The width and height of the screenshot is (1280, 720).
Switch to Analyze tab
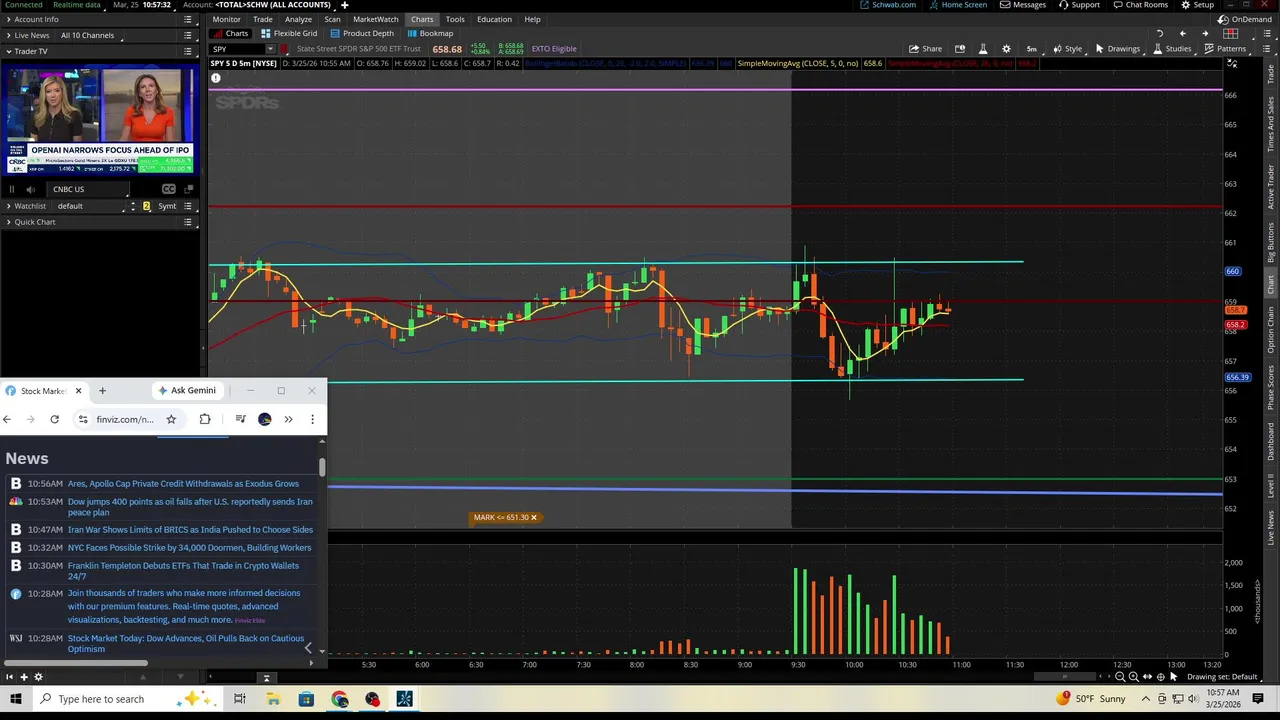click(x=298, y=19)
